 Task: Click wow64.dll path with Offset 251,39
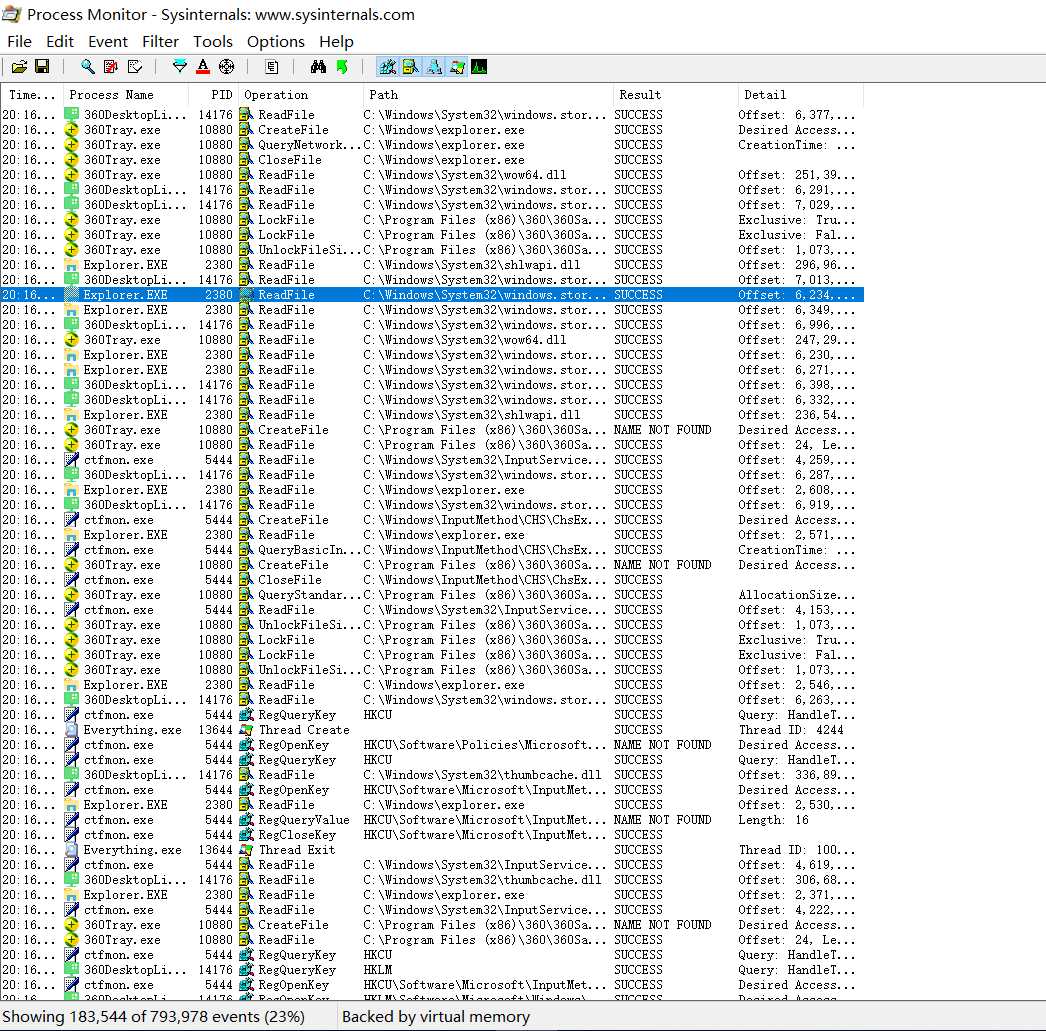coord(465,175)
